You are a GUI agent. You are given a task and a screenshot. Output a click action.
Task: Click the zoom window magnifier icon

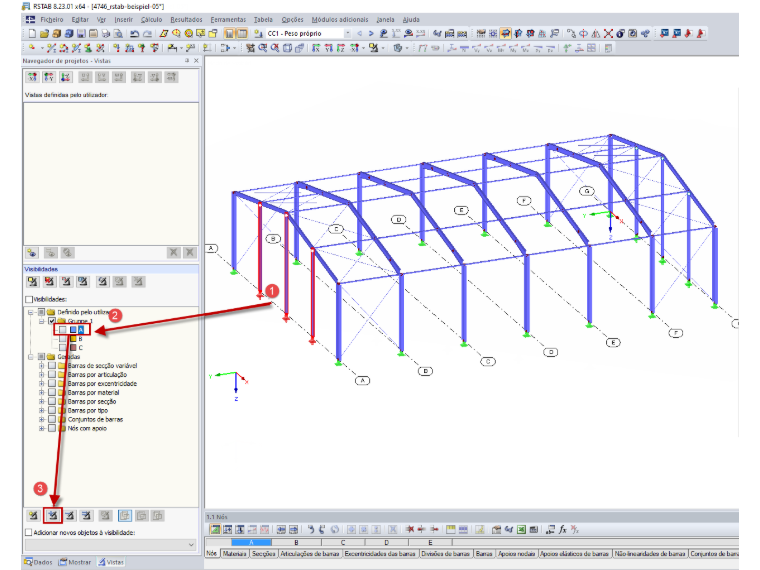coord(263,48)
